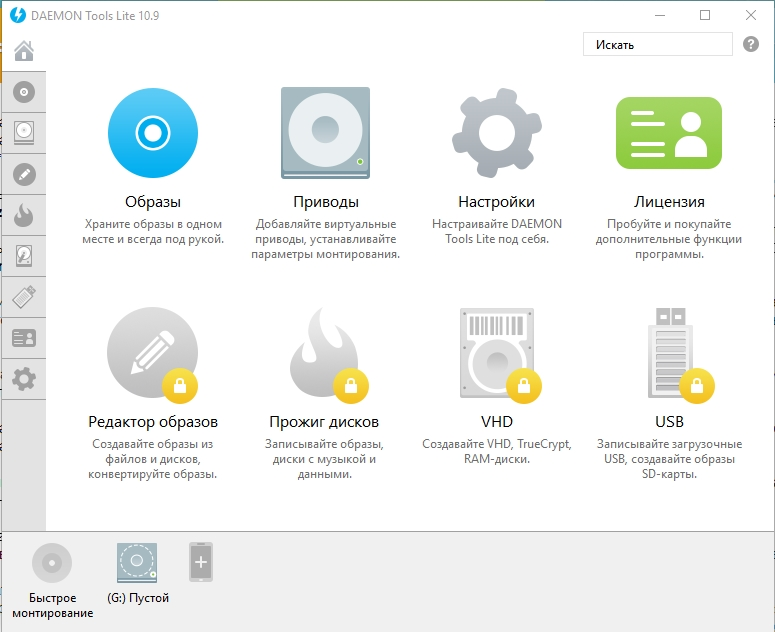
Task: Open the Home sidebar icon
Action: 24,50
